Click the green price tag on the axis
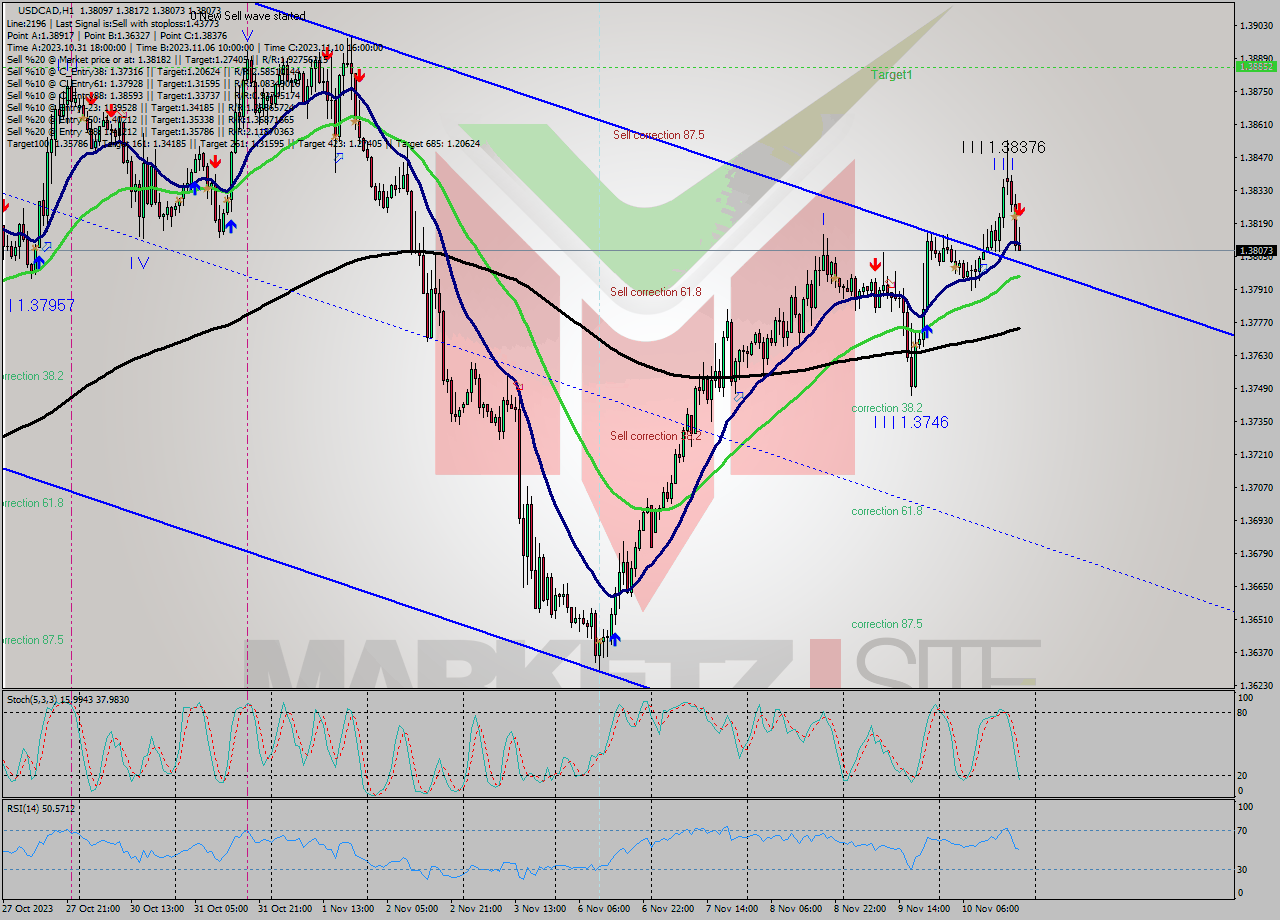Image resolution: width=1280 pixels, height=920 pixels. [1255, 67]
